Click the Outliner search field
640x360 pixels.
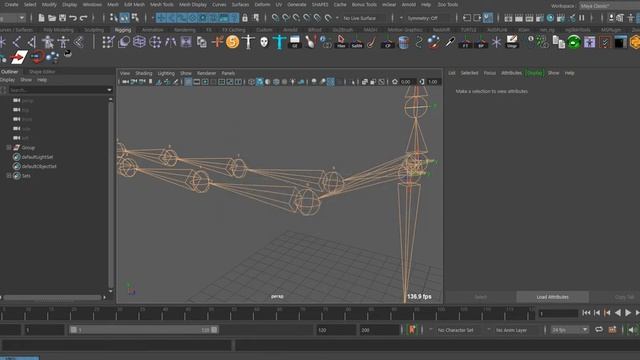60,90
